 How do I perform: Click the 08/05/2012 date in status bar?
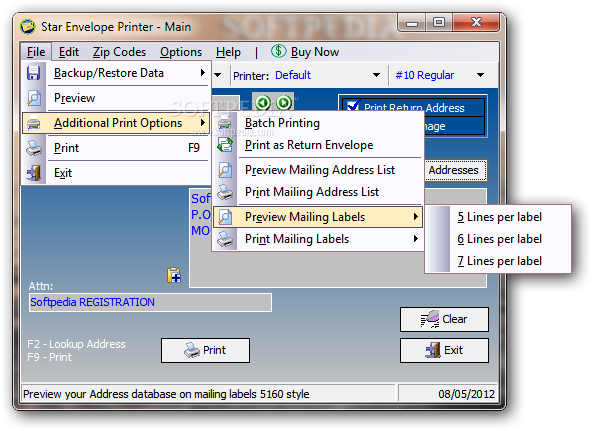466,394
